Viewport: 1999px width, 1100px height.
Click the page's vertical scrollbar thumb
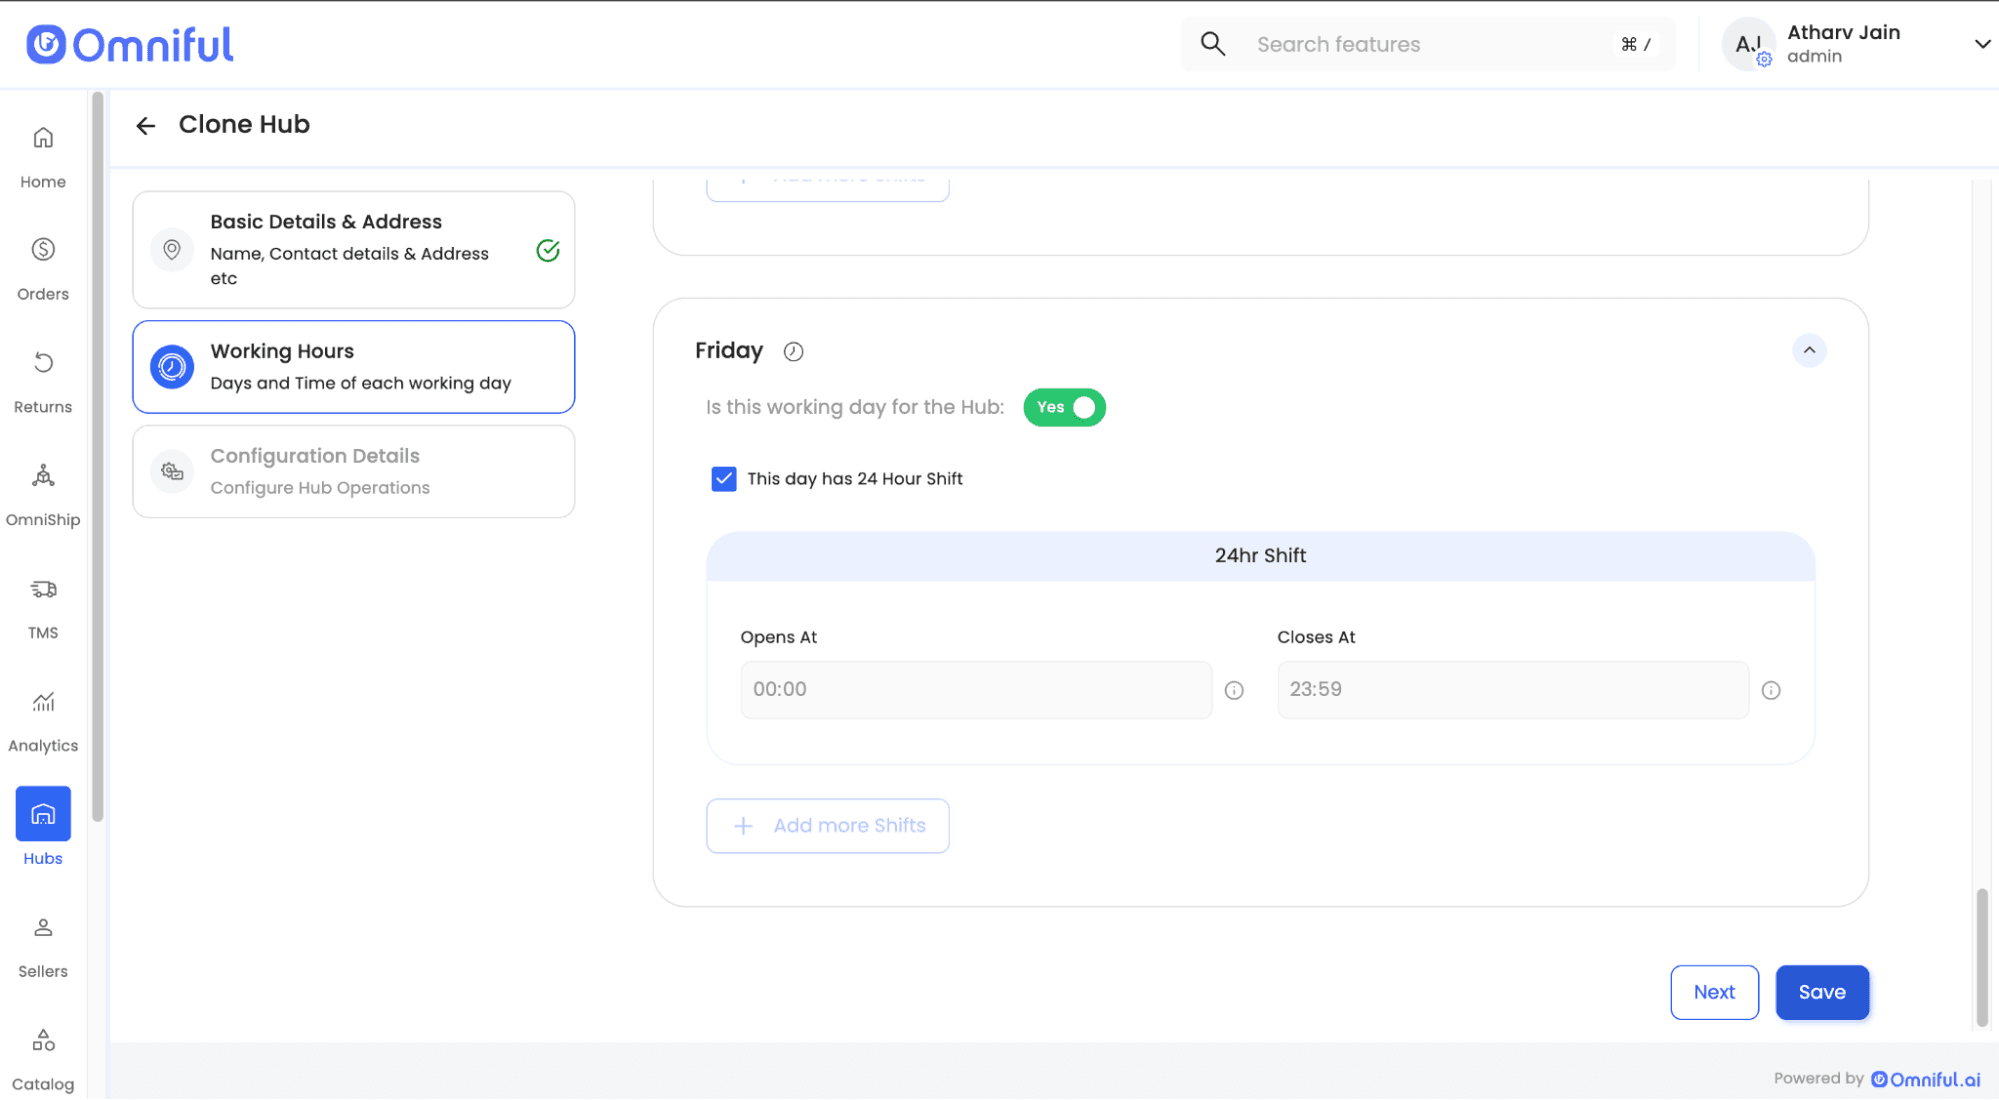(1981, 957)
